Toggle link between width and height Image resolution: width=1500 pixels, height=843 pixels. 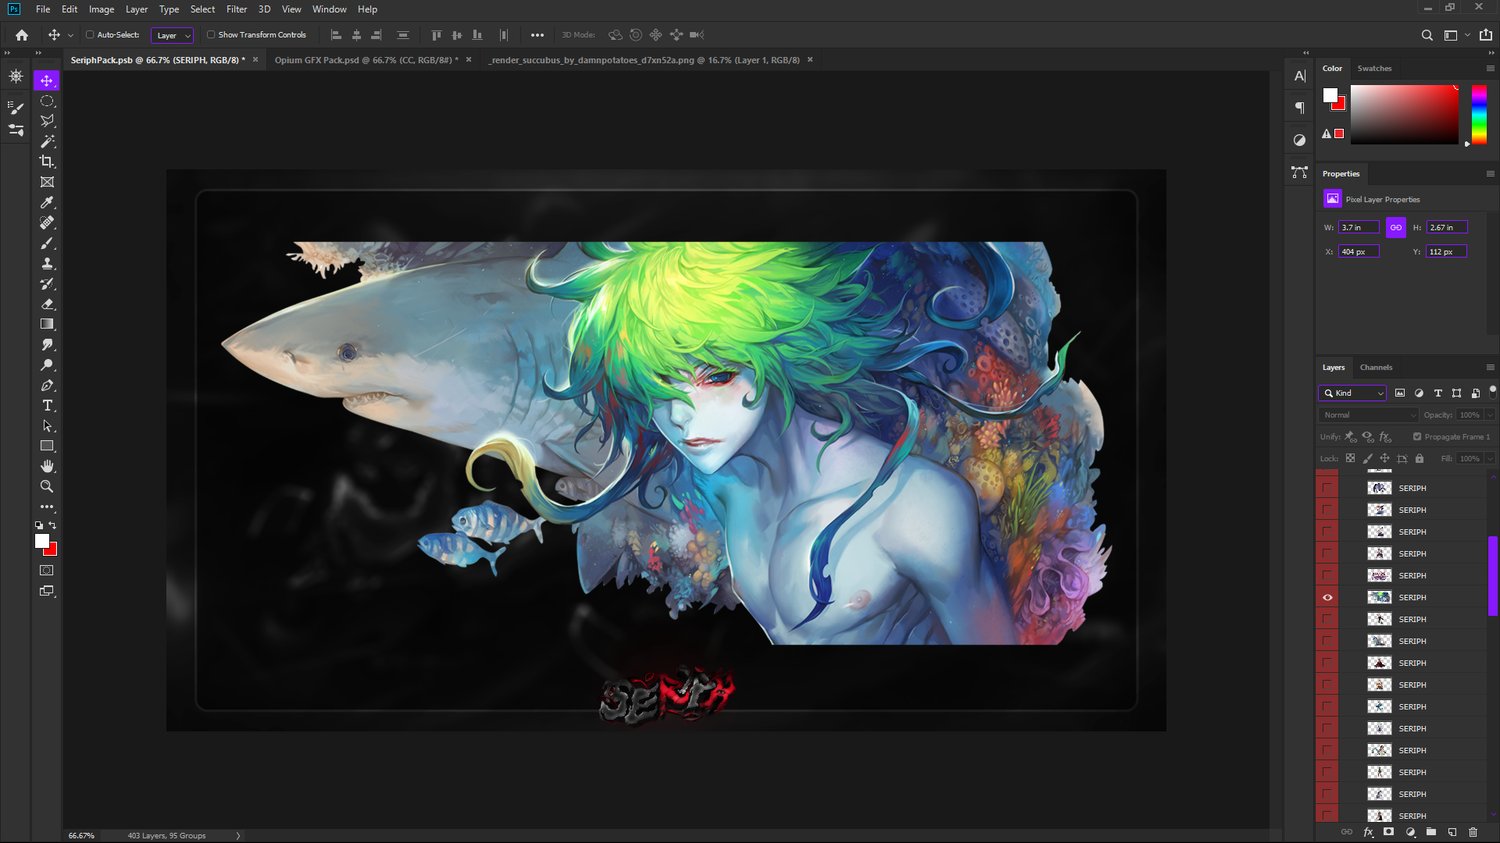(1396, 227)
